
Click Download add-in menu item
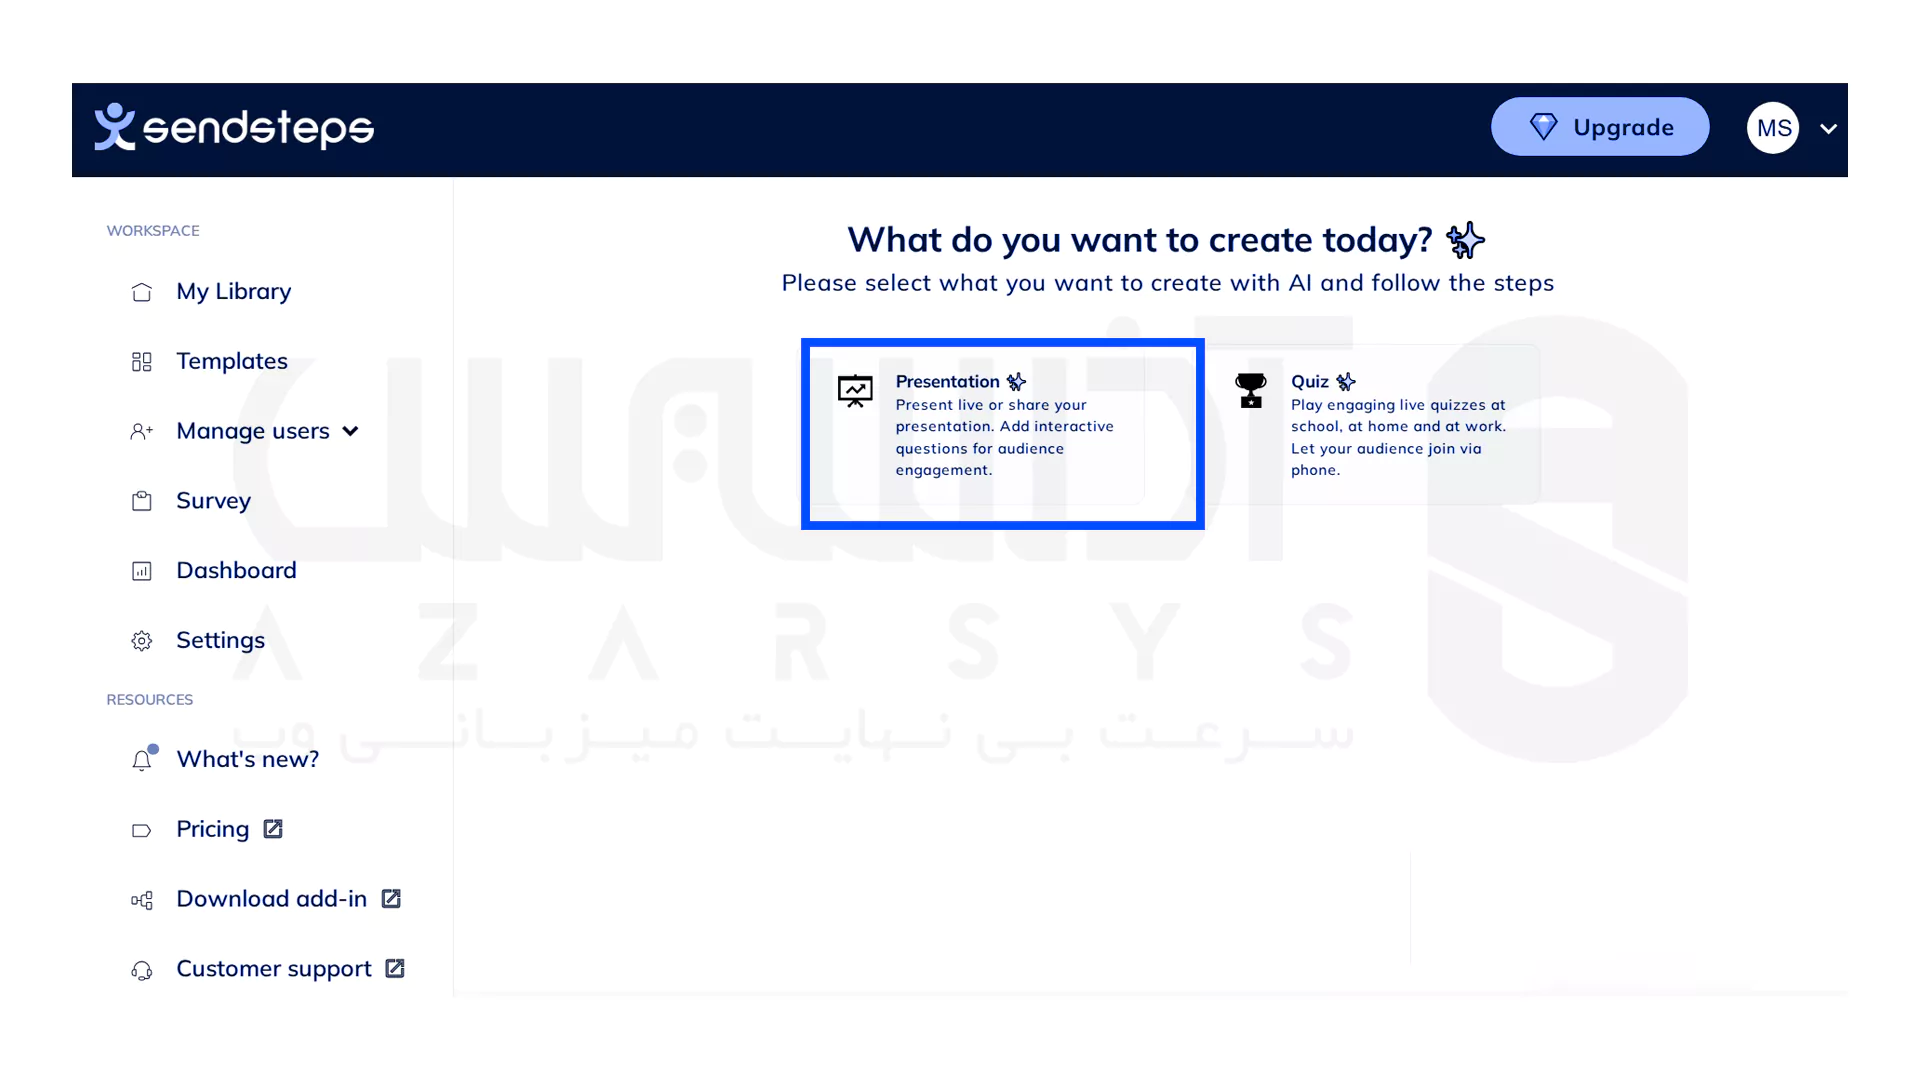pos(262,898)
